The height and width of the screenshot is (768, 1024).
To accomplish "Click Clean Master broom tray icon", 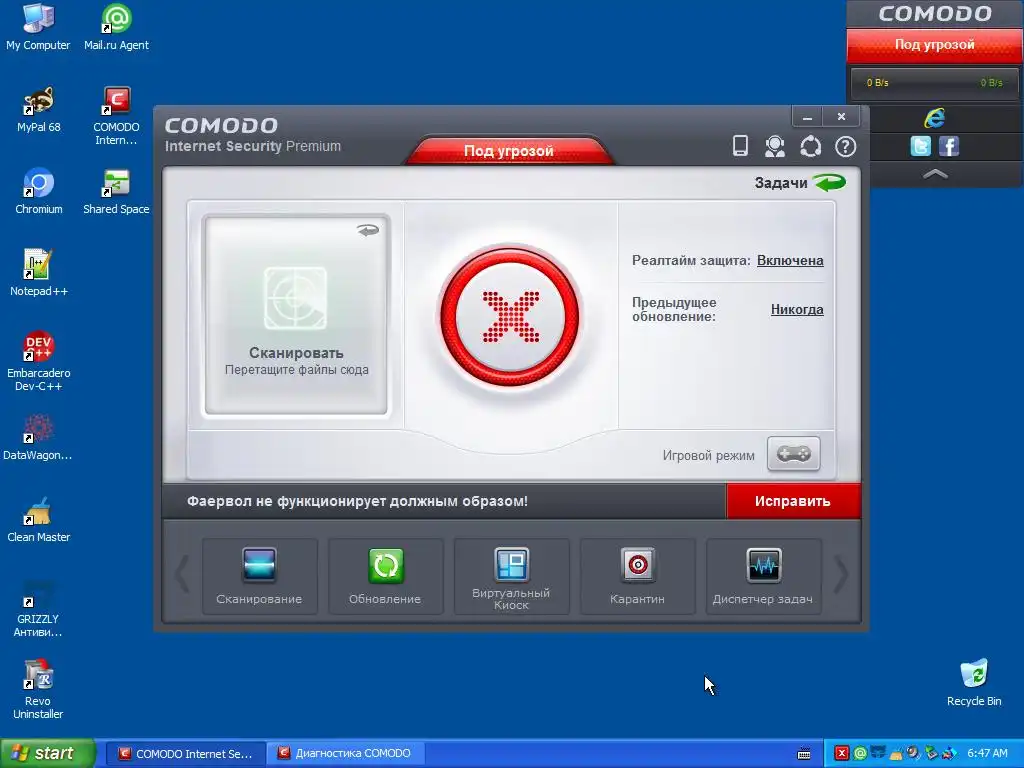I will tap(896, 754).
